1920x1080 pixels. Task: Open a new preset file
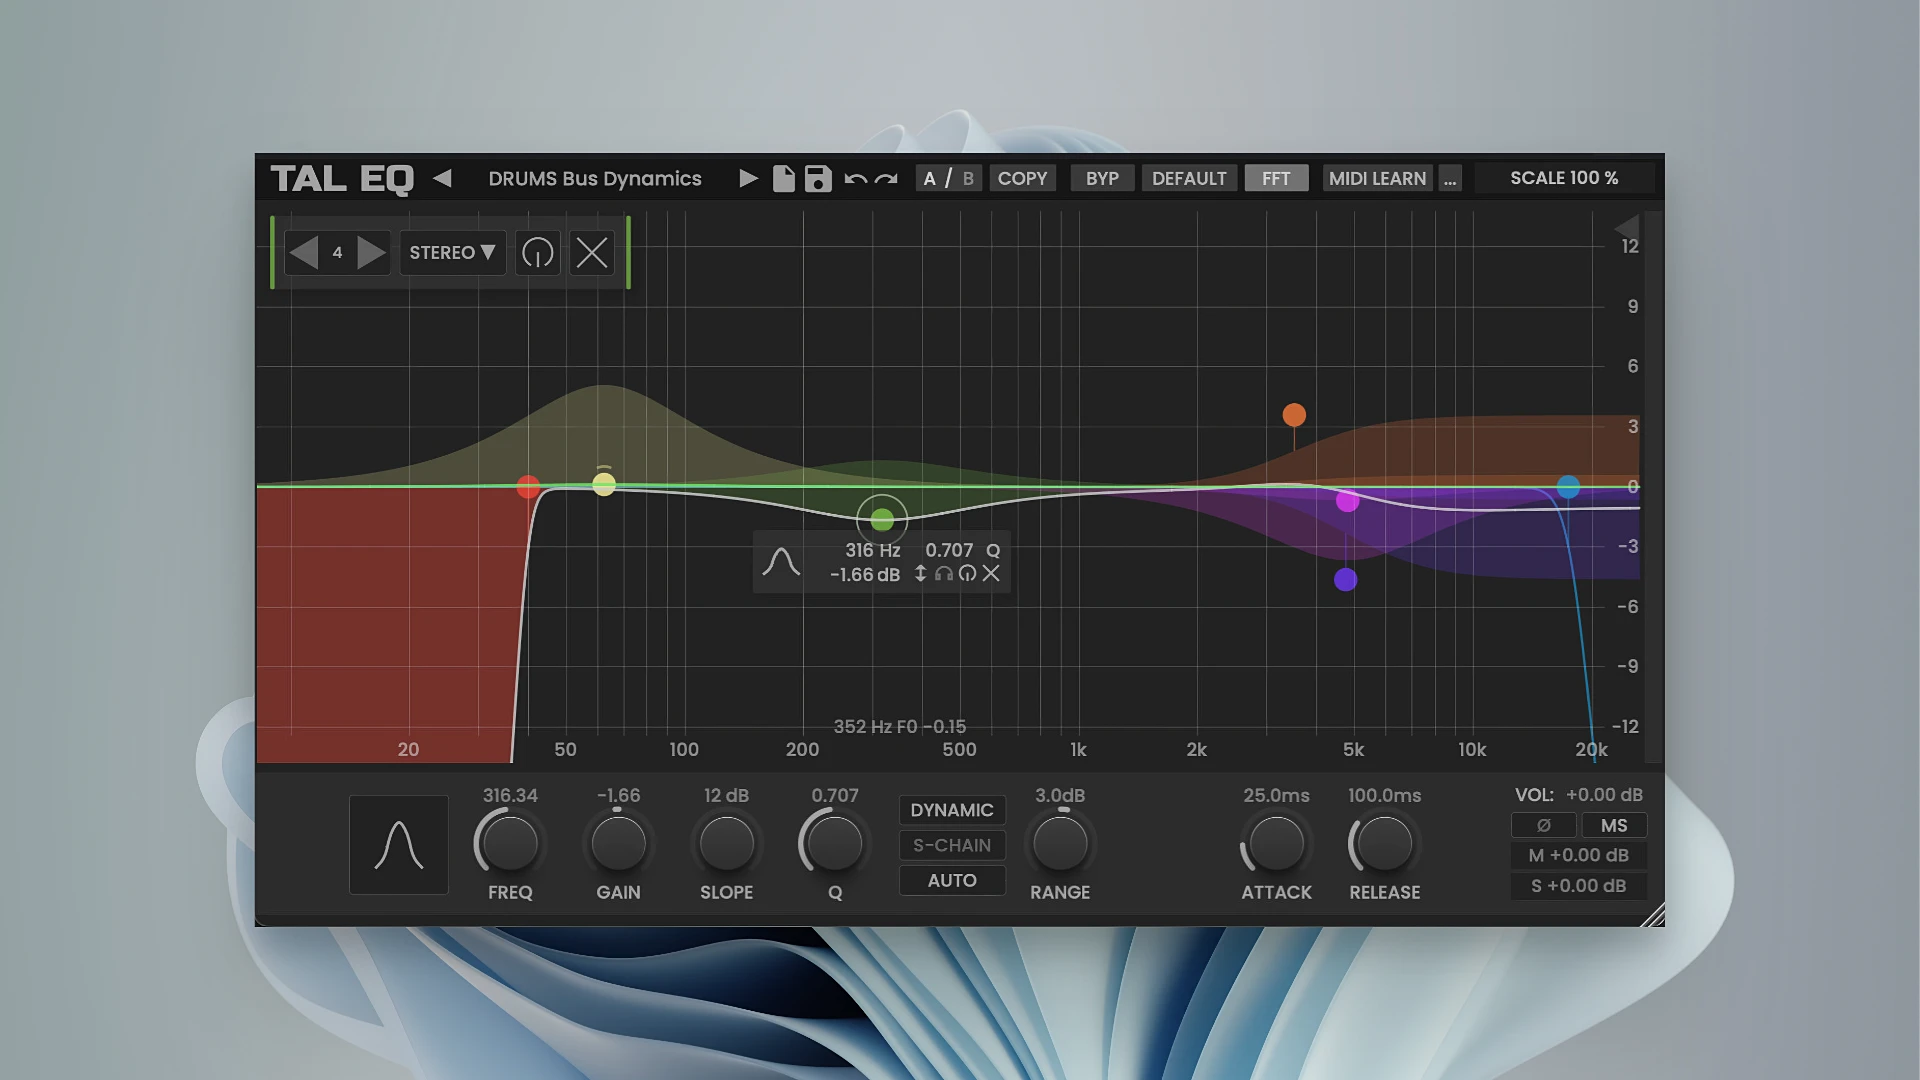click(x=784, y=178)
